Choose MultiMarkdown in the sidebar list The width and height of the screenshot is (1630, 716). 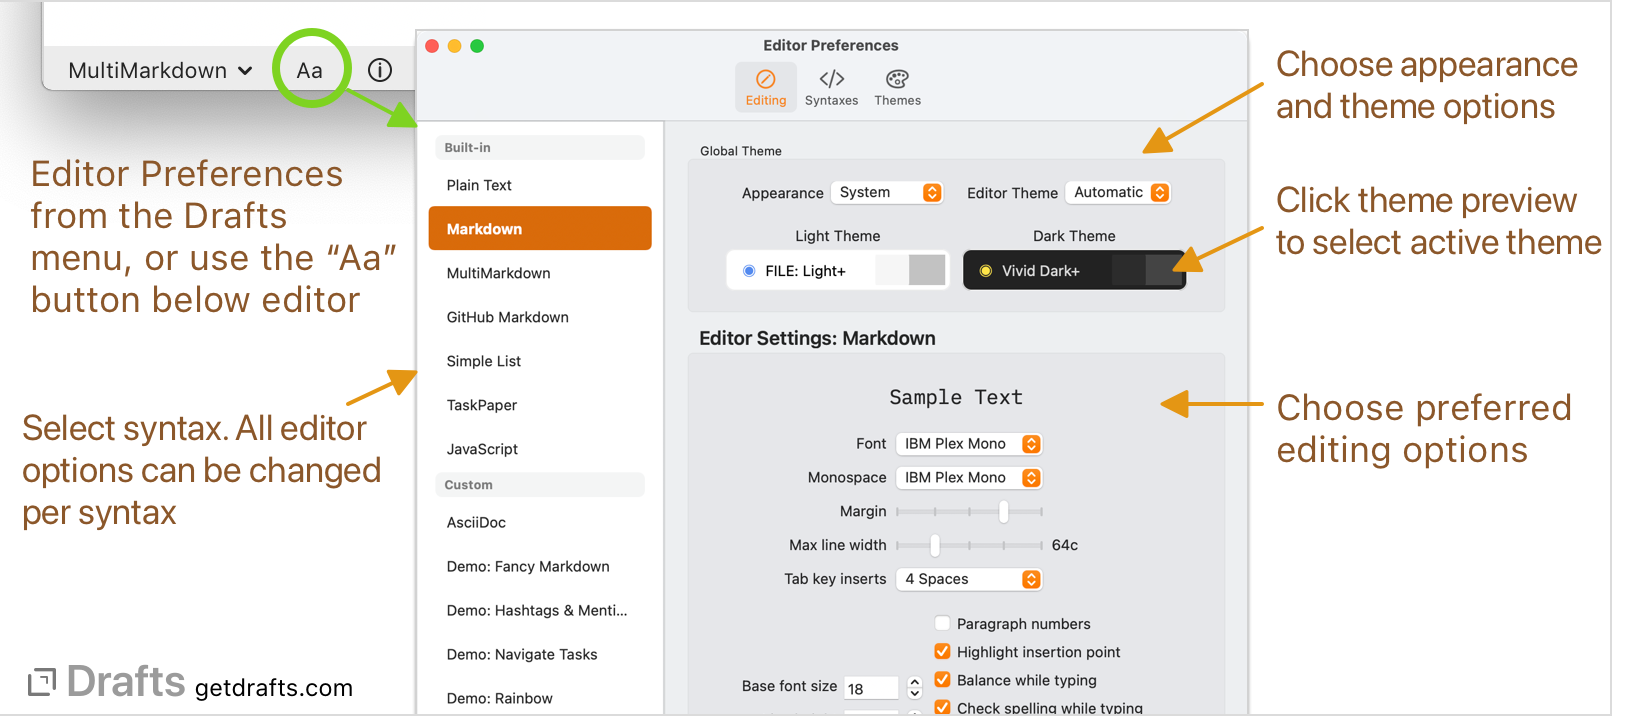540,273
